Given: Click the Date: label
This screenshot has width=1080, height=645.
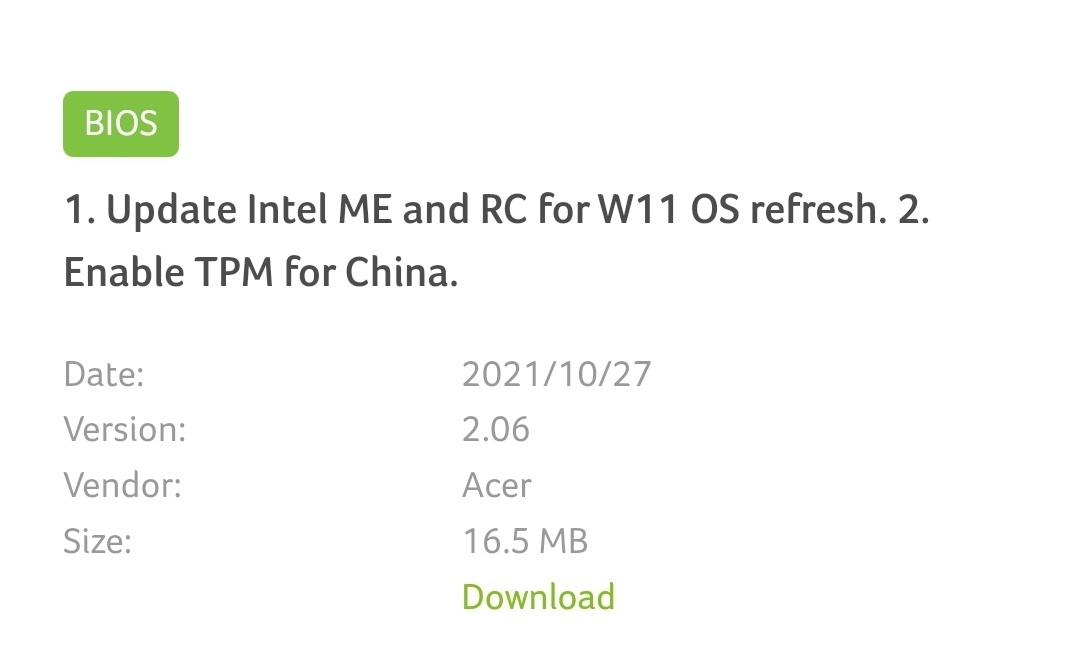Looking at the screenshot, I should (104, 374).
